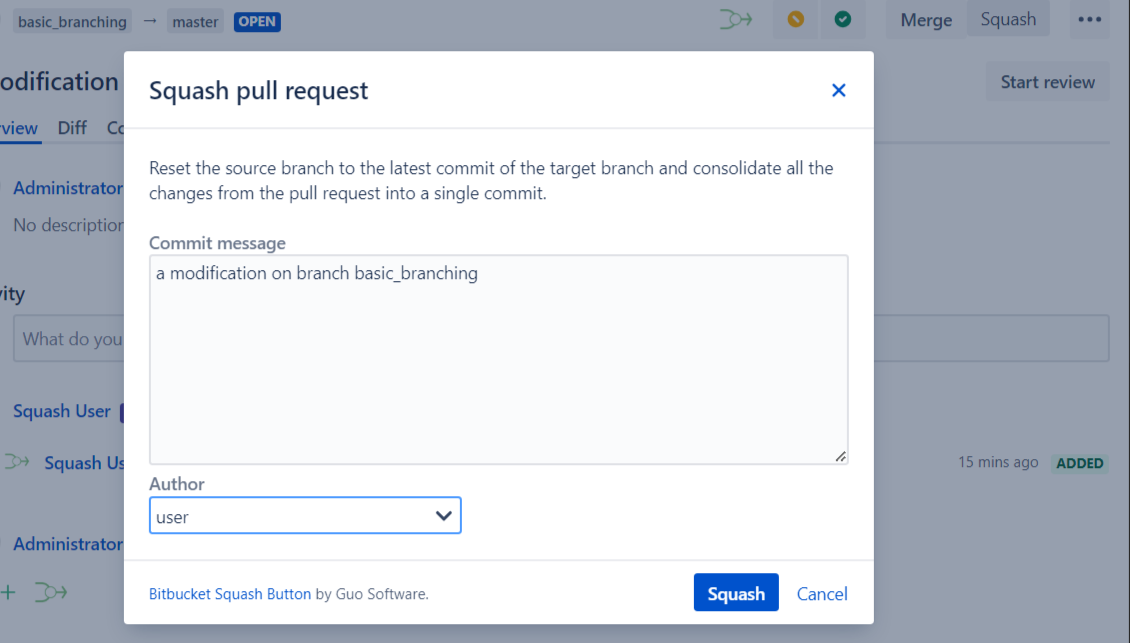Expand Author list using chevron arrow
The image size is (1130, 643).
tap(444, 516)
